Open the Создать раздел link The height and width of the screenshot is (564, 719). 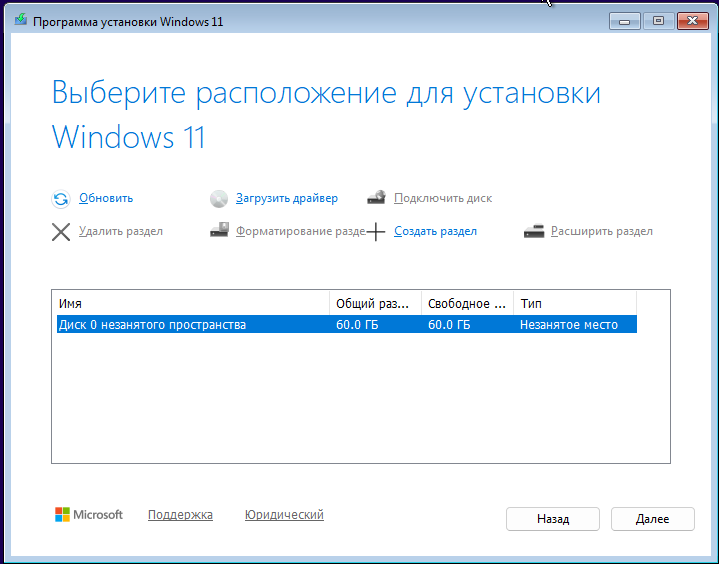pyautogui.click(x=435, y=231)
